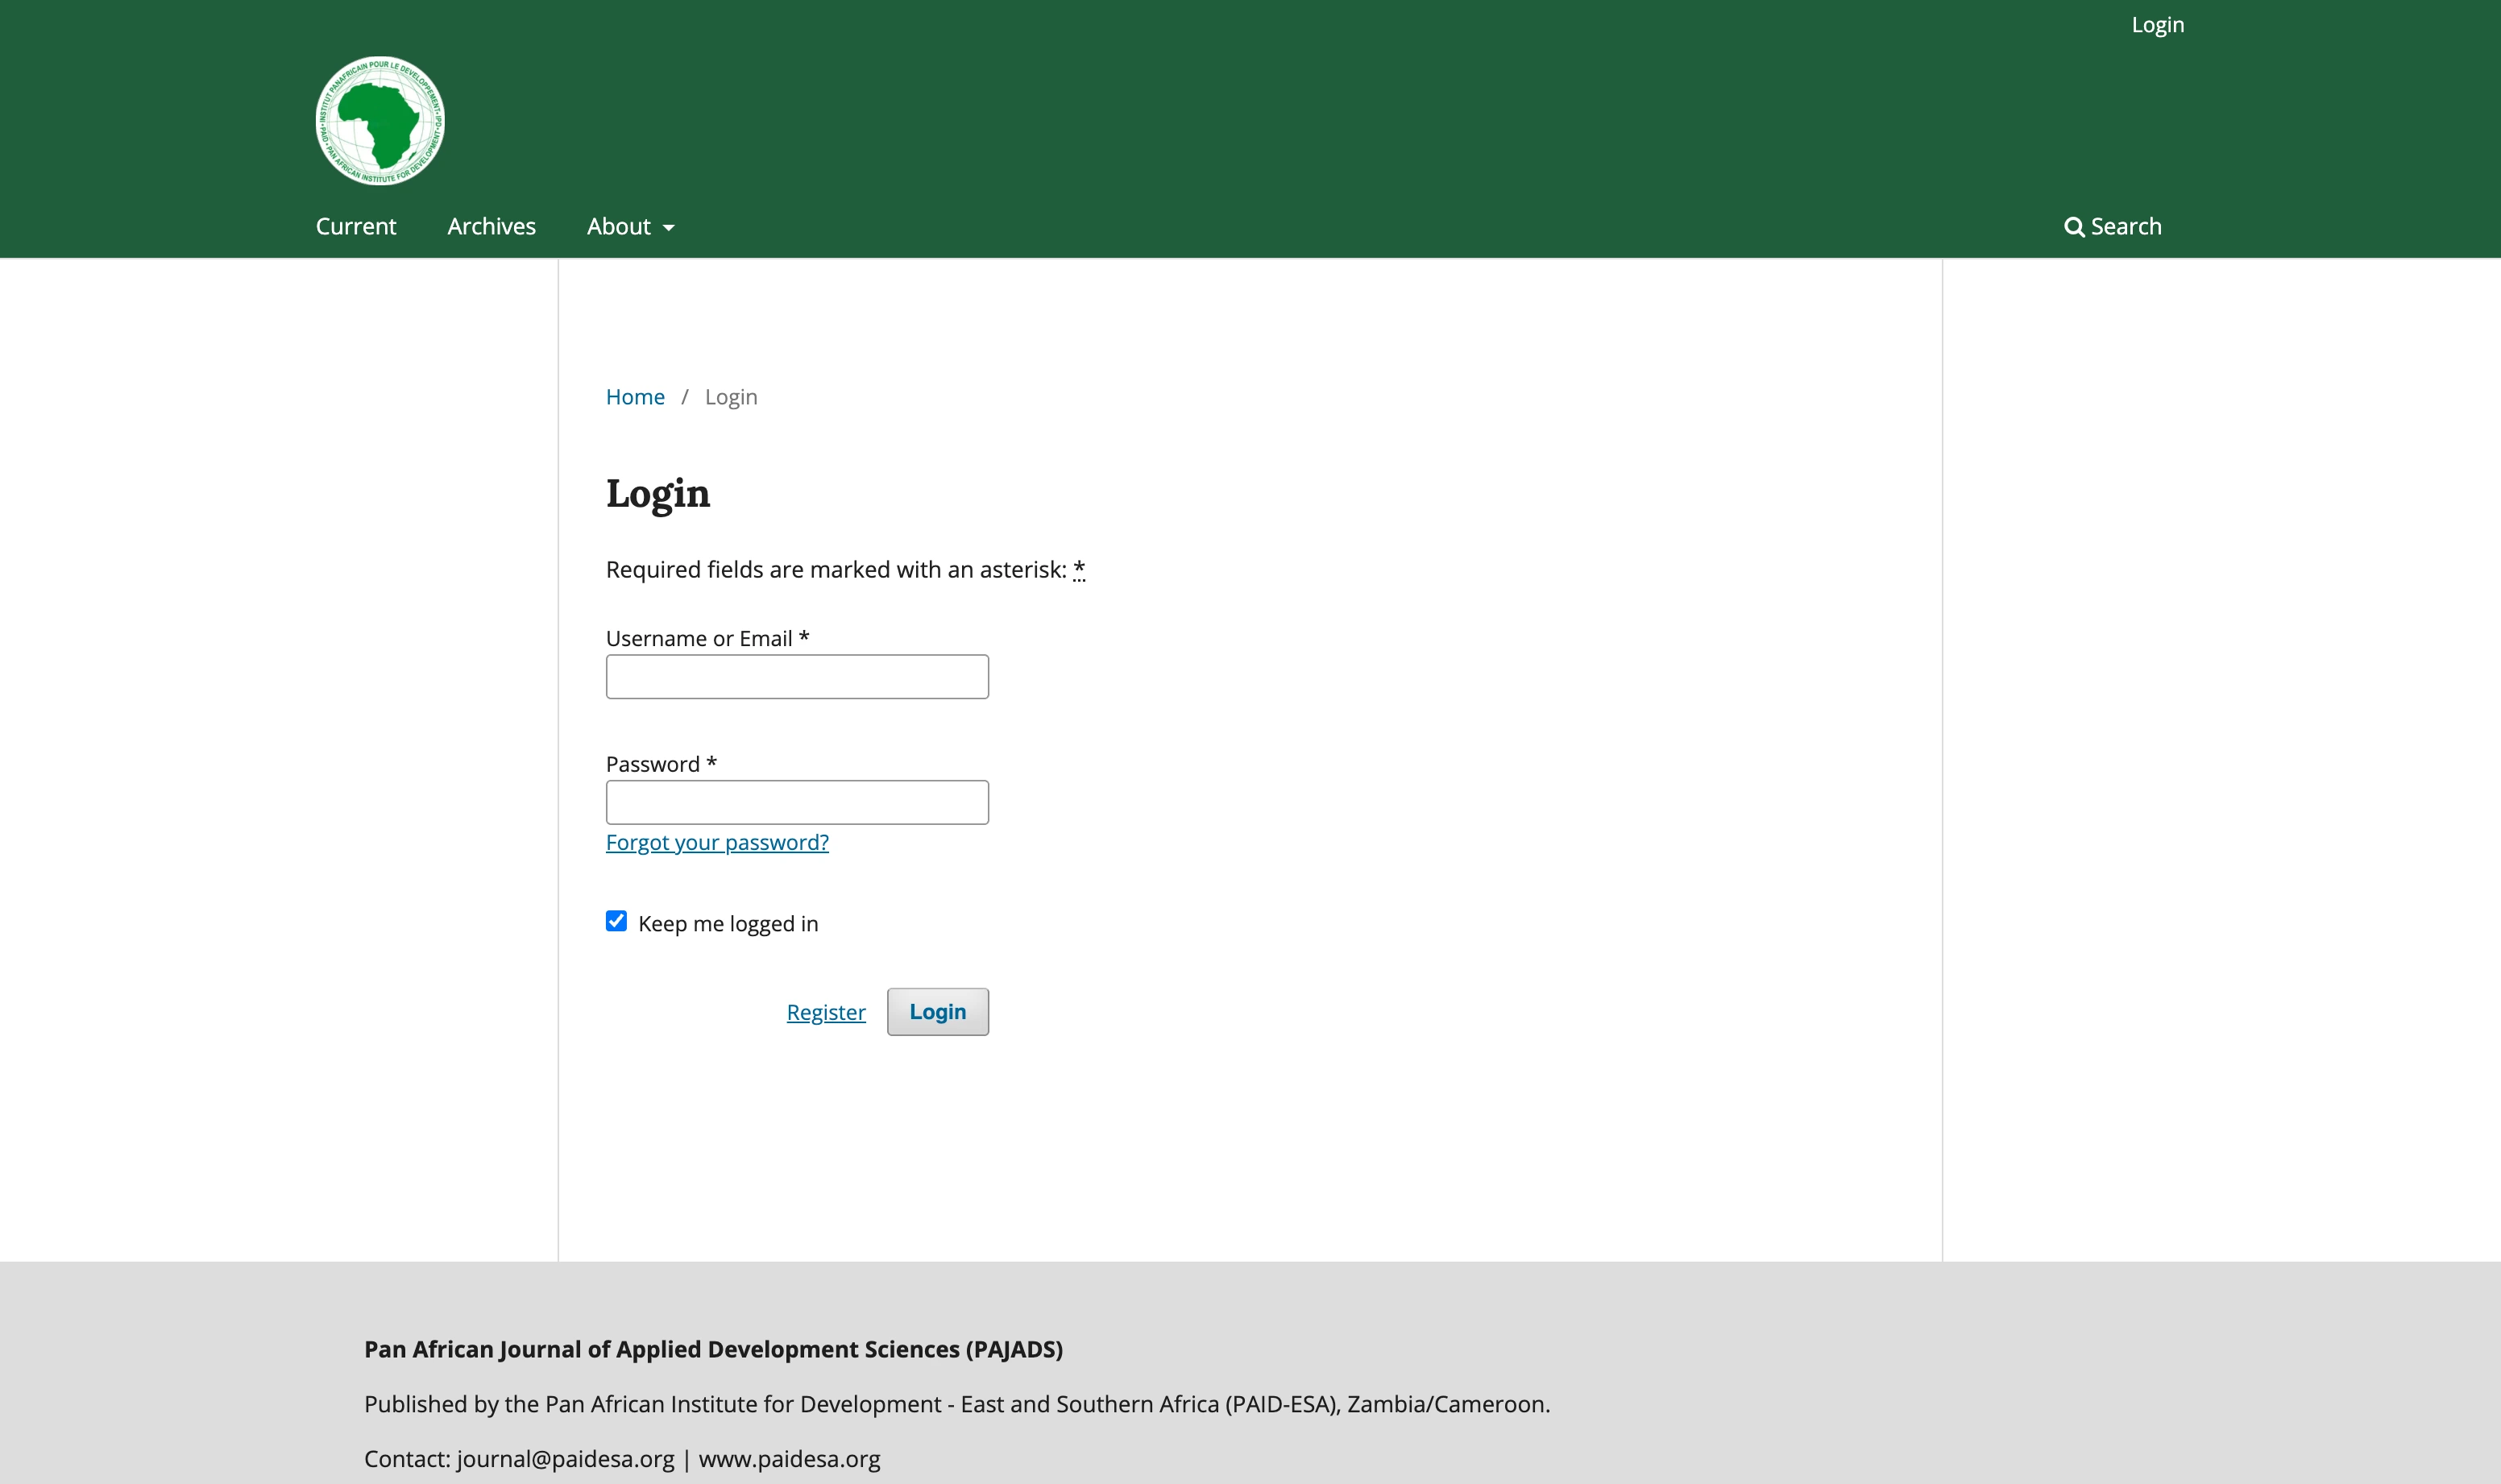2501x1484 pixels.
Task: Open the Archives menu item
Action: (491, 226)
